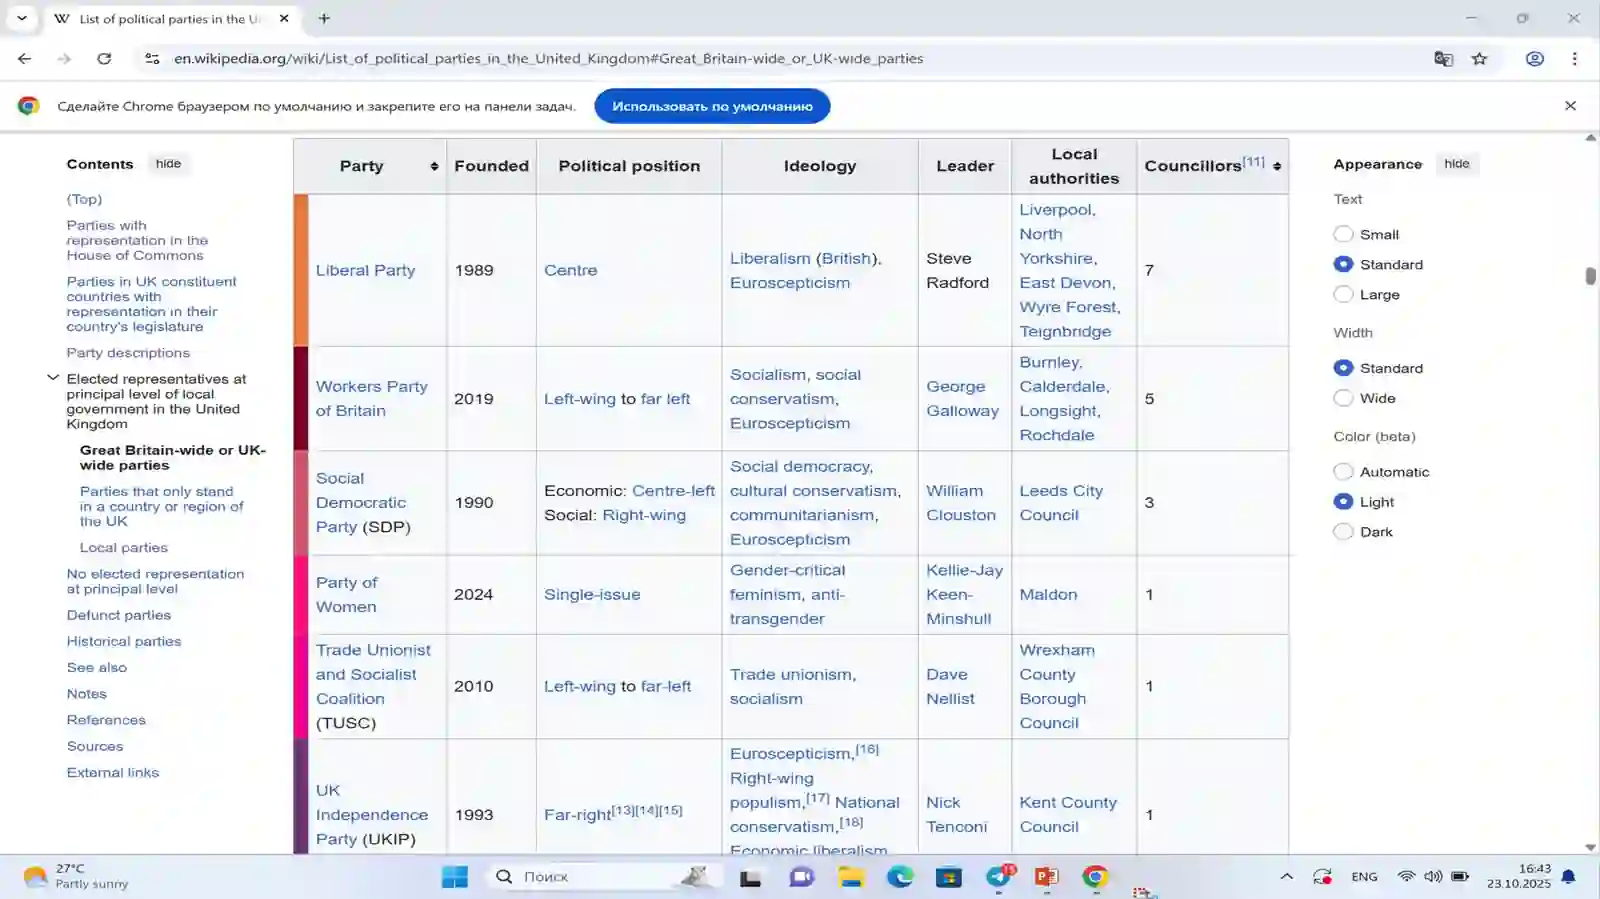Image resolution: width=1600 pixels, height=899 pixels.
Task: Open PowerPoint from the taskbar
Action: pyautogui.click(x=1047, y=877)
